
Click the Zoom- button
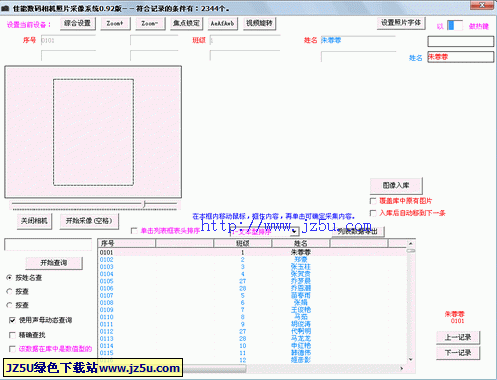[x=150, y=23]
